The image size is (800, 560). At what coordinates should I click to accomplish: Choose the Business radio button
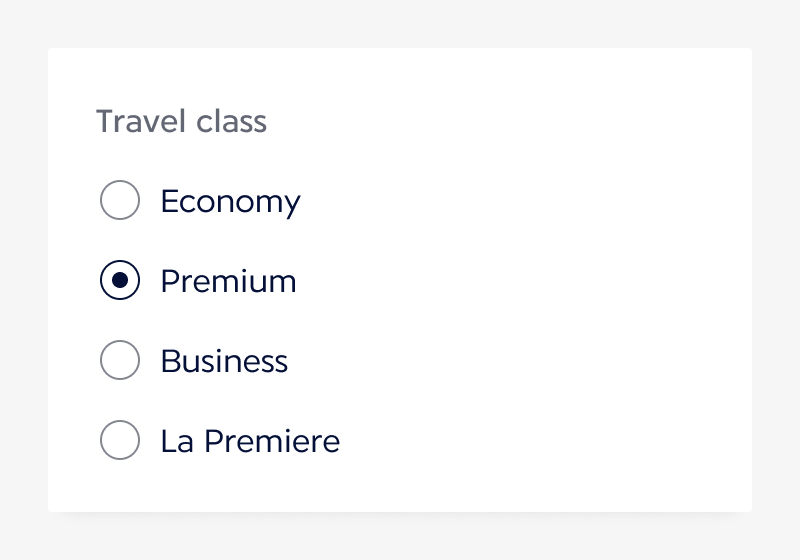[120, 361]
